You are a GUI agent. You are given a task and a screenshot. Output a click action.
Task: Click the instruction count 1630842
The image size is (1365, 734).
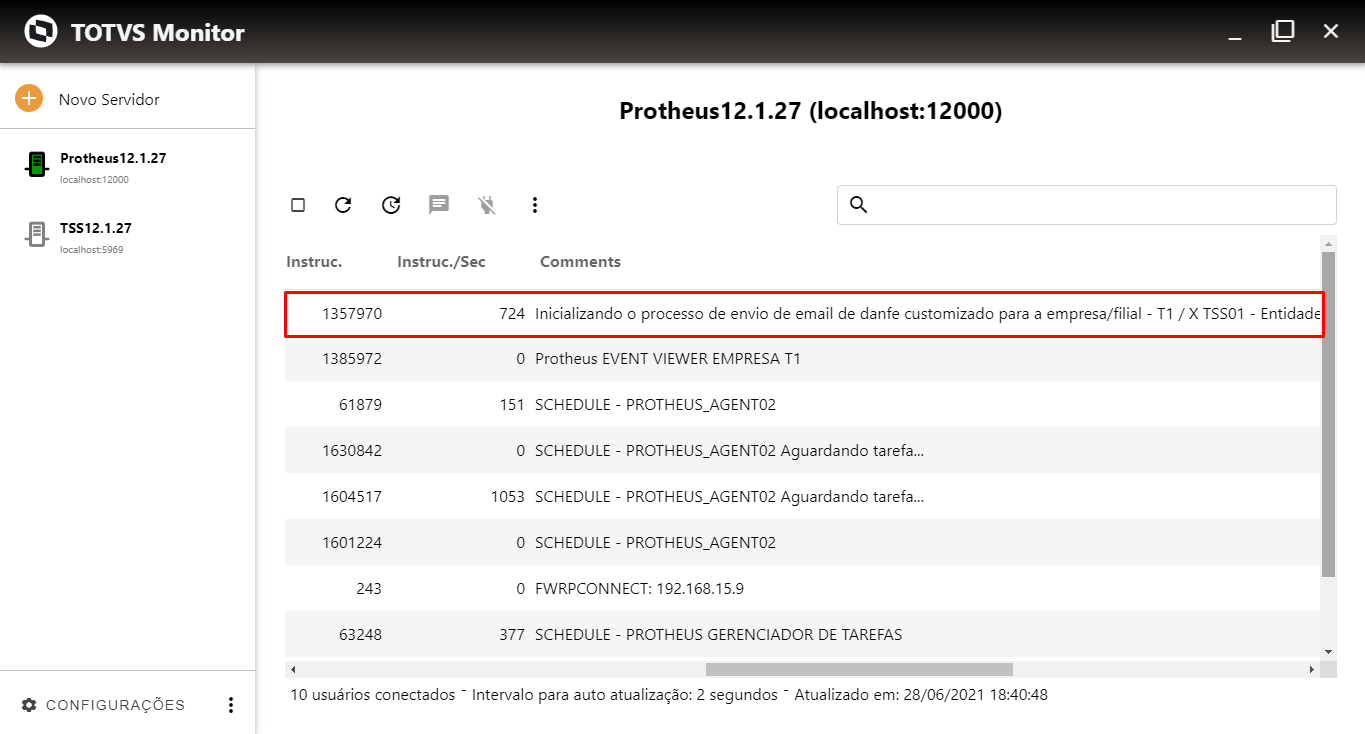click(352, 451)
